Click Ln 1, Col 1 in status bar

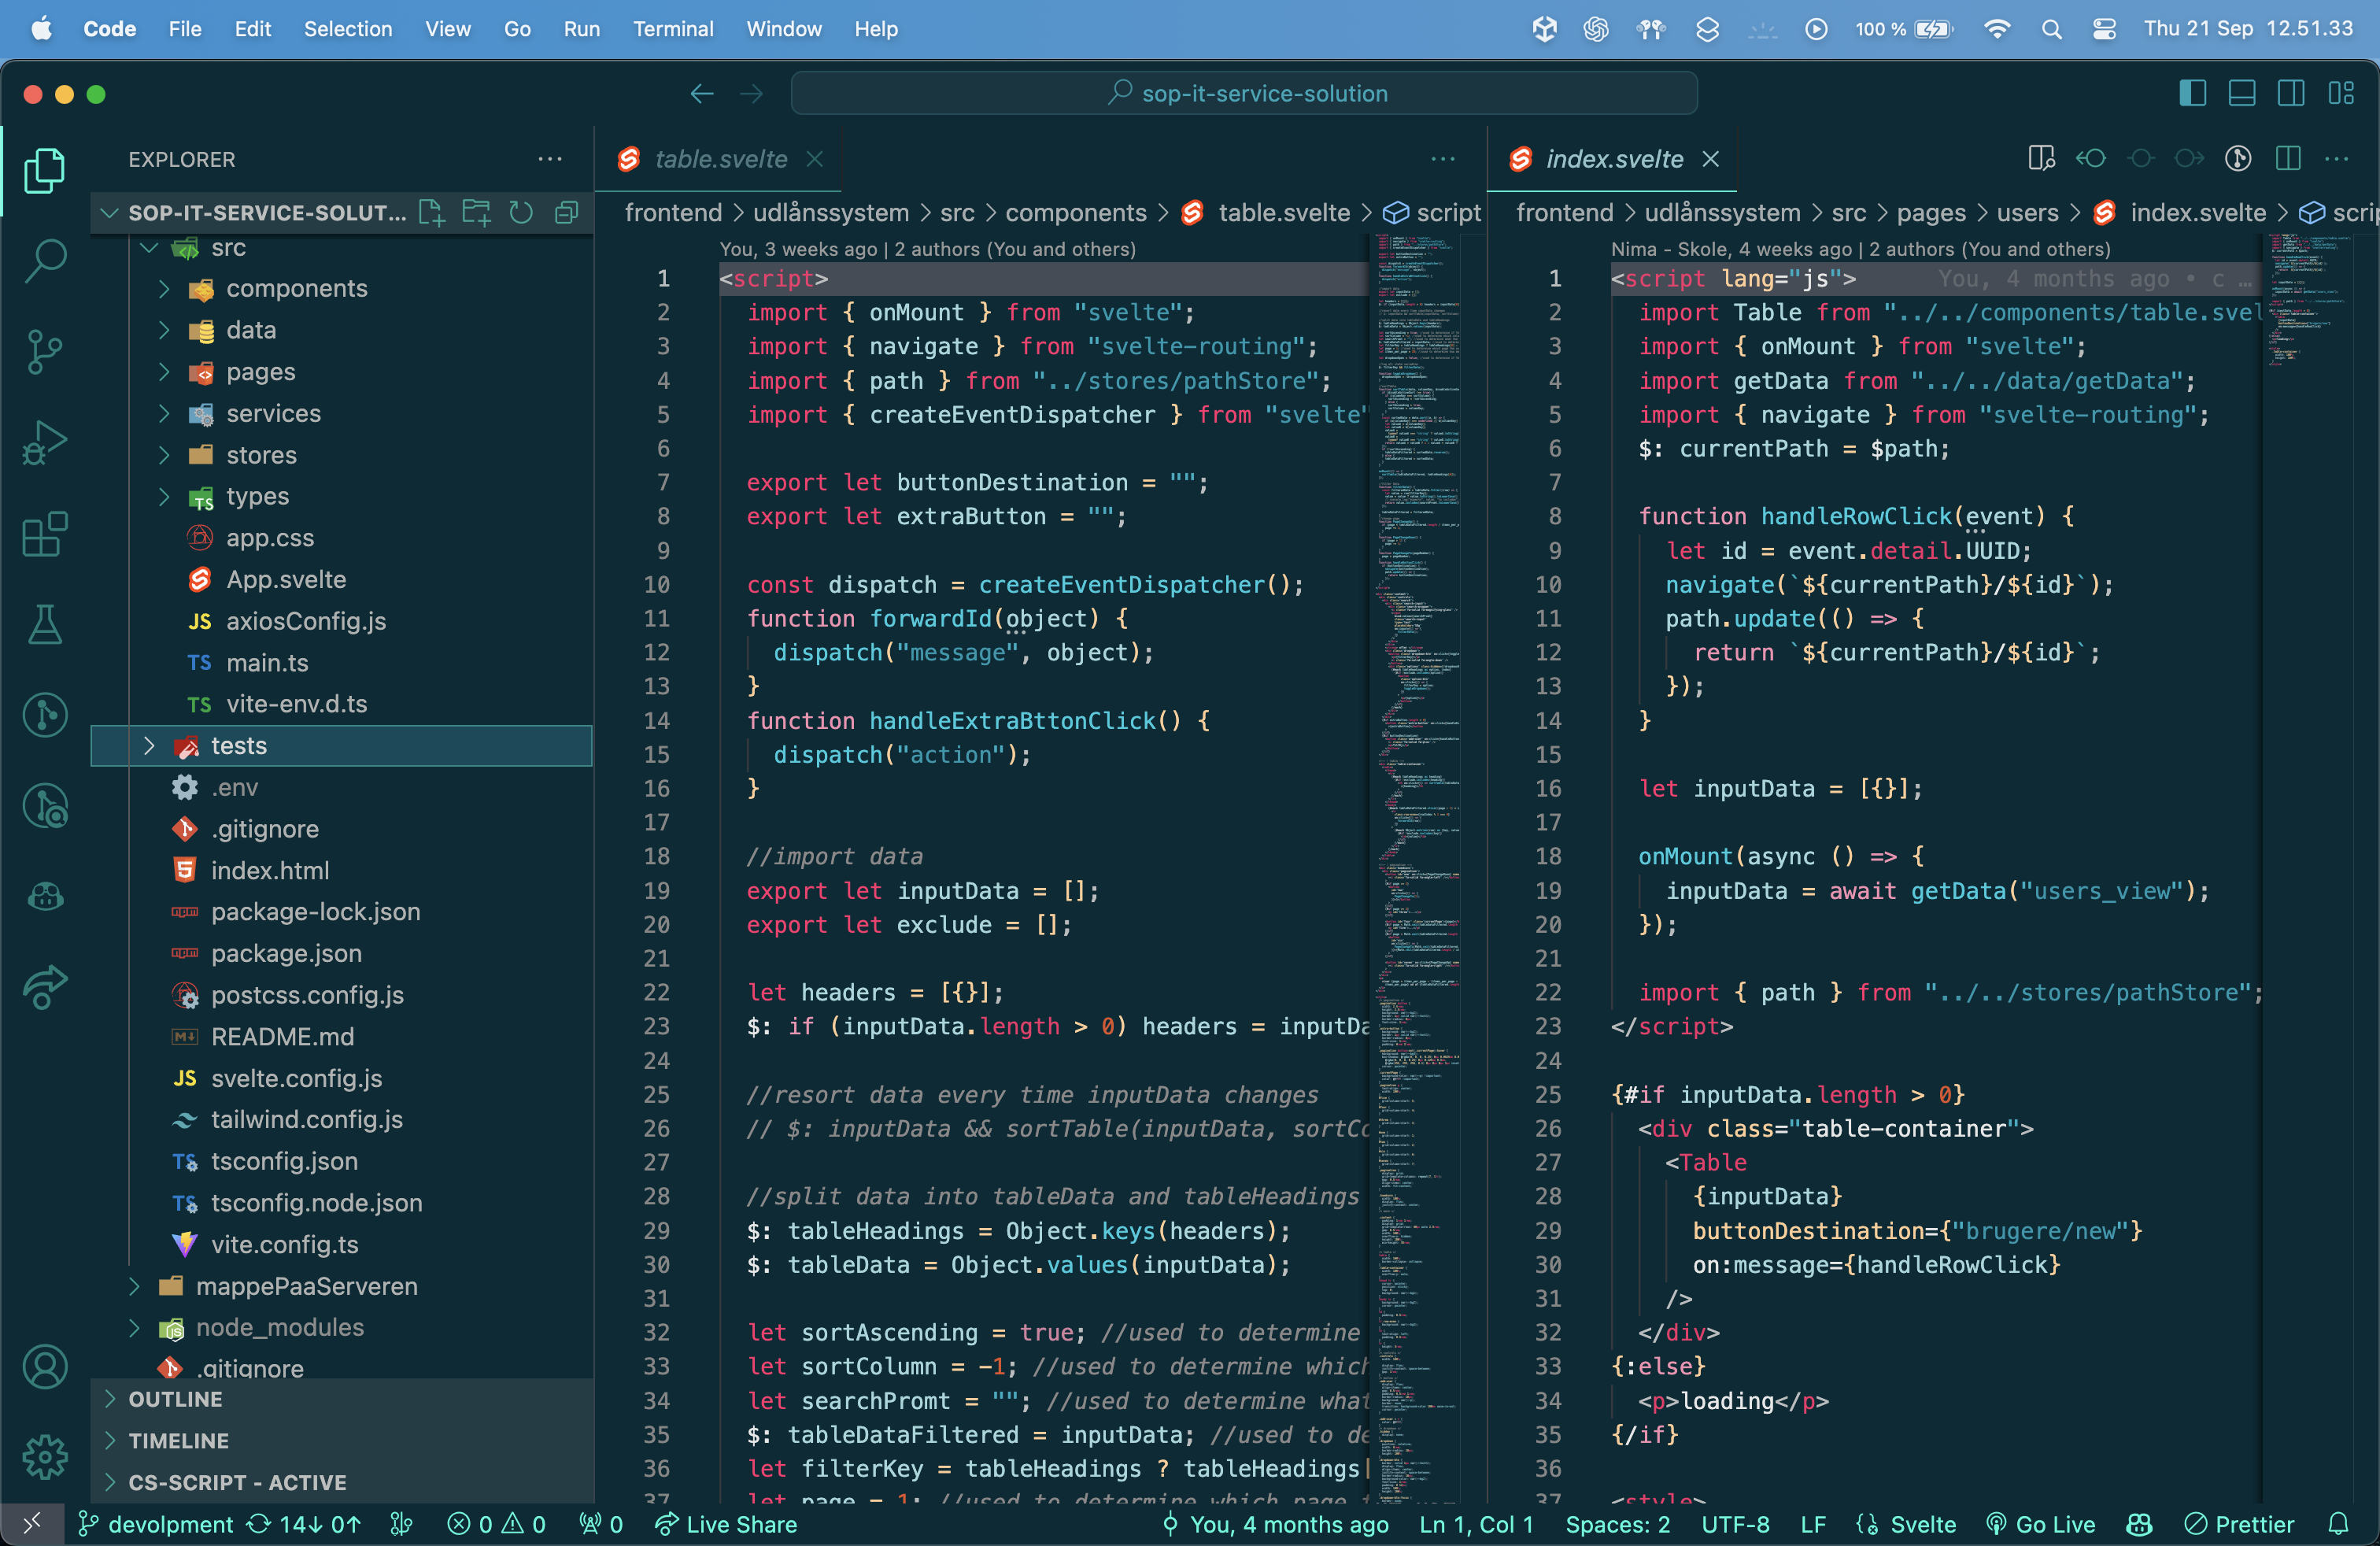[x=1476, y=1524]
